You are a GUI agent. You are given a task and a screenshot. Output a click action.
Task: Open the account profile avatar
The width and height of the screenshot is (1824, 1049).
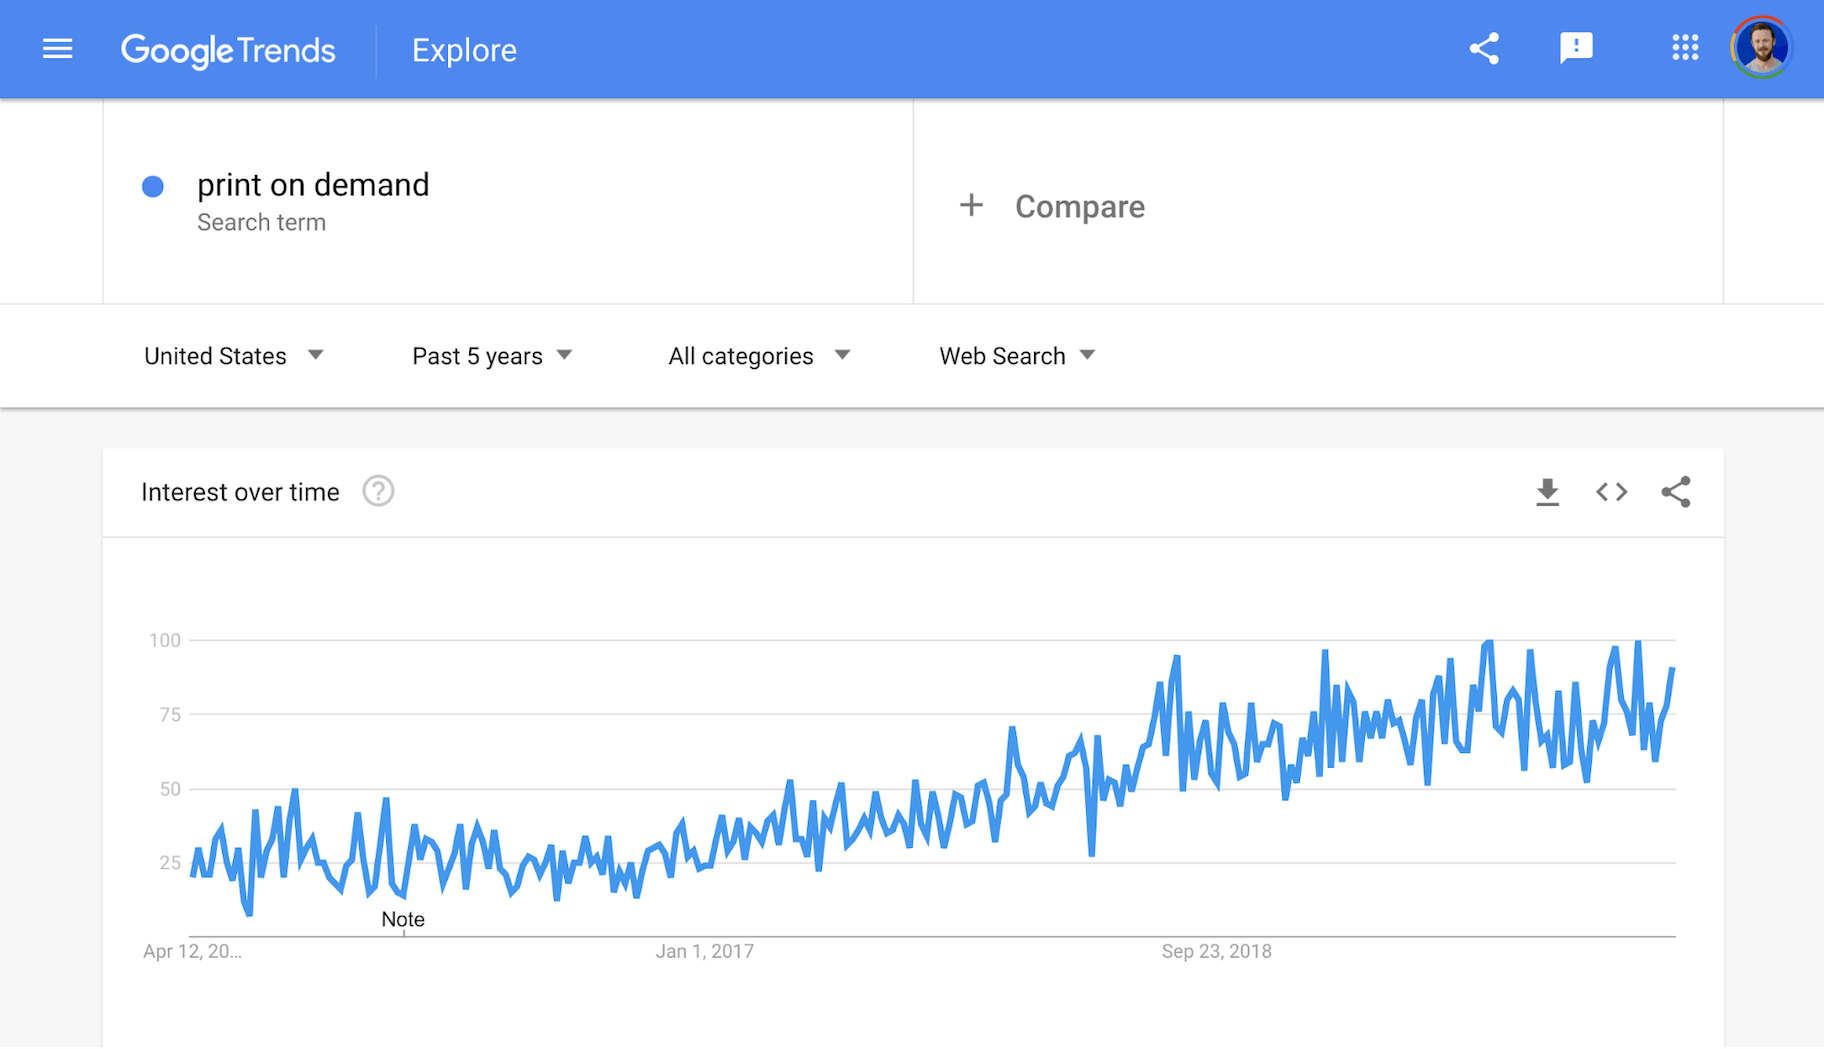click(x=1761, y=48)
